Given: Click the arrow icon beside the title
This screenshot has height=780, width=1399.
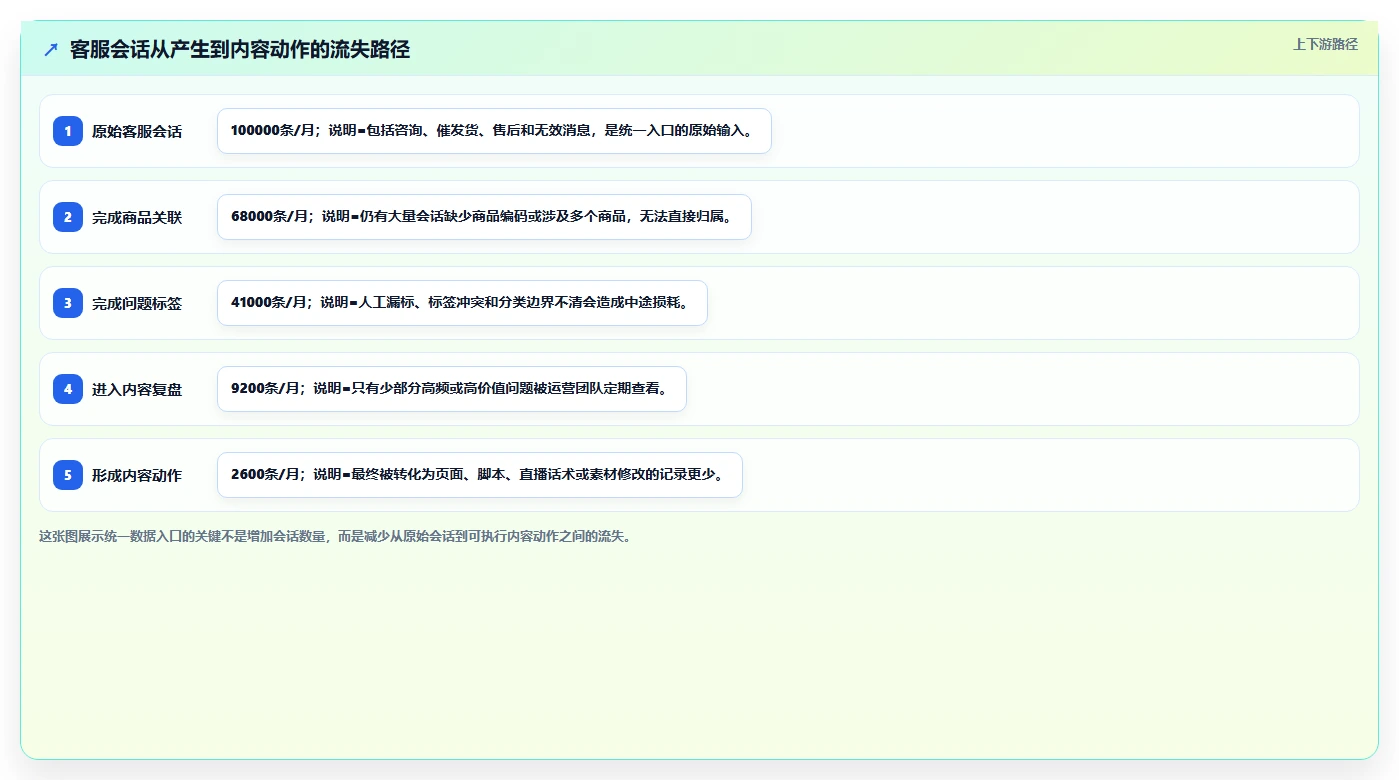Looking at the screenshot, I should (x=51, y=50).
